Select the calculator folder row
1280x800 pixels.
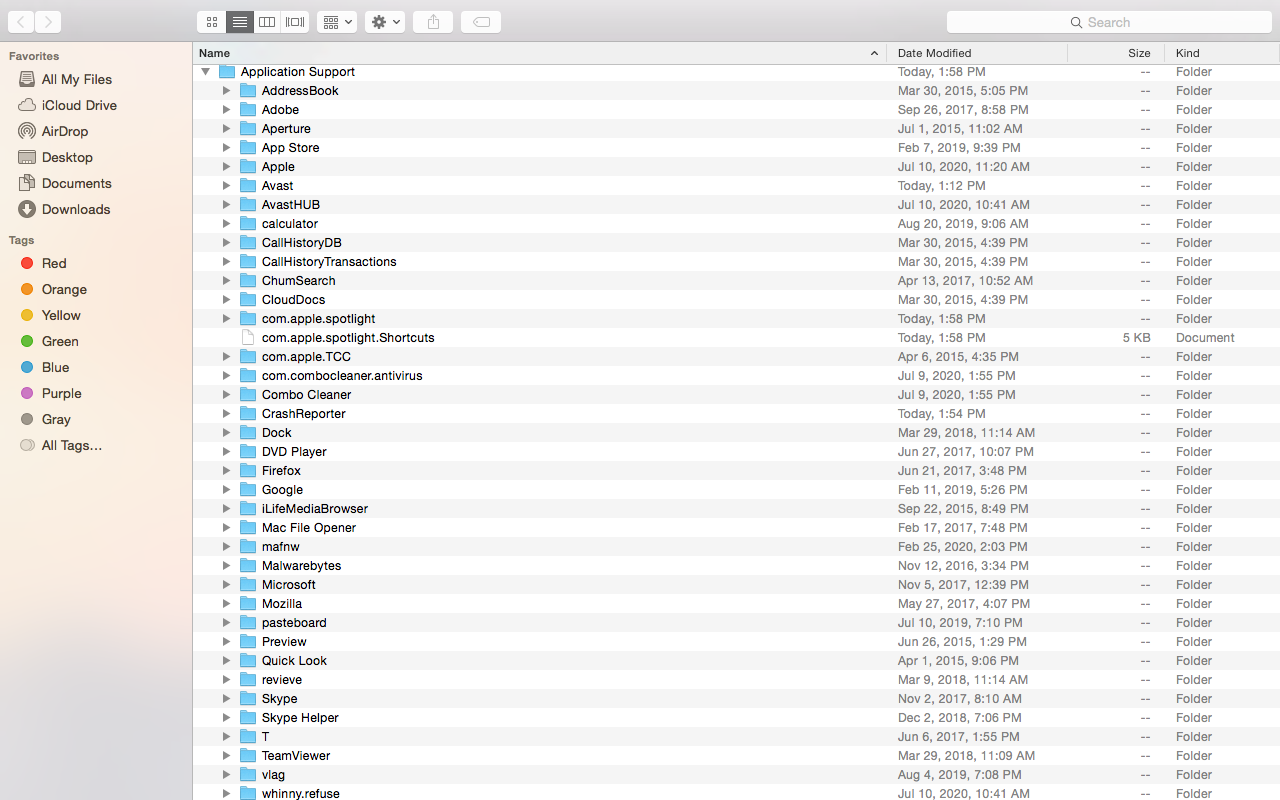point(736,224)
